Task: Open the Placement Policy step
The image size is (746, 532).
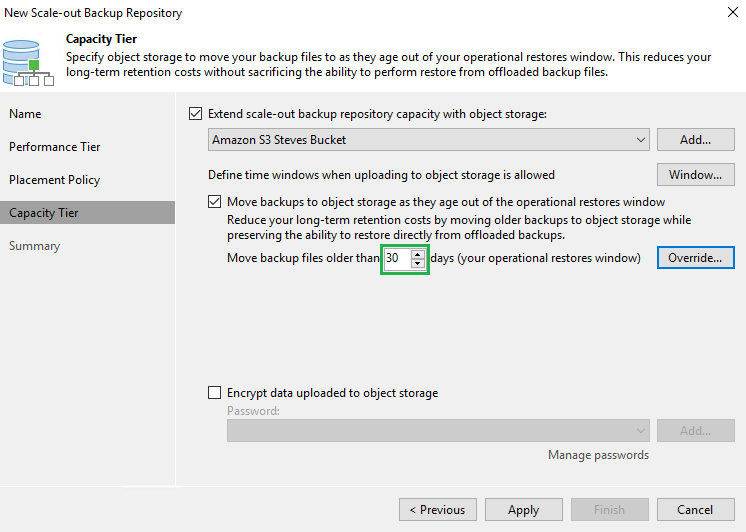Action: click(55, 180)
